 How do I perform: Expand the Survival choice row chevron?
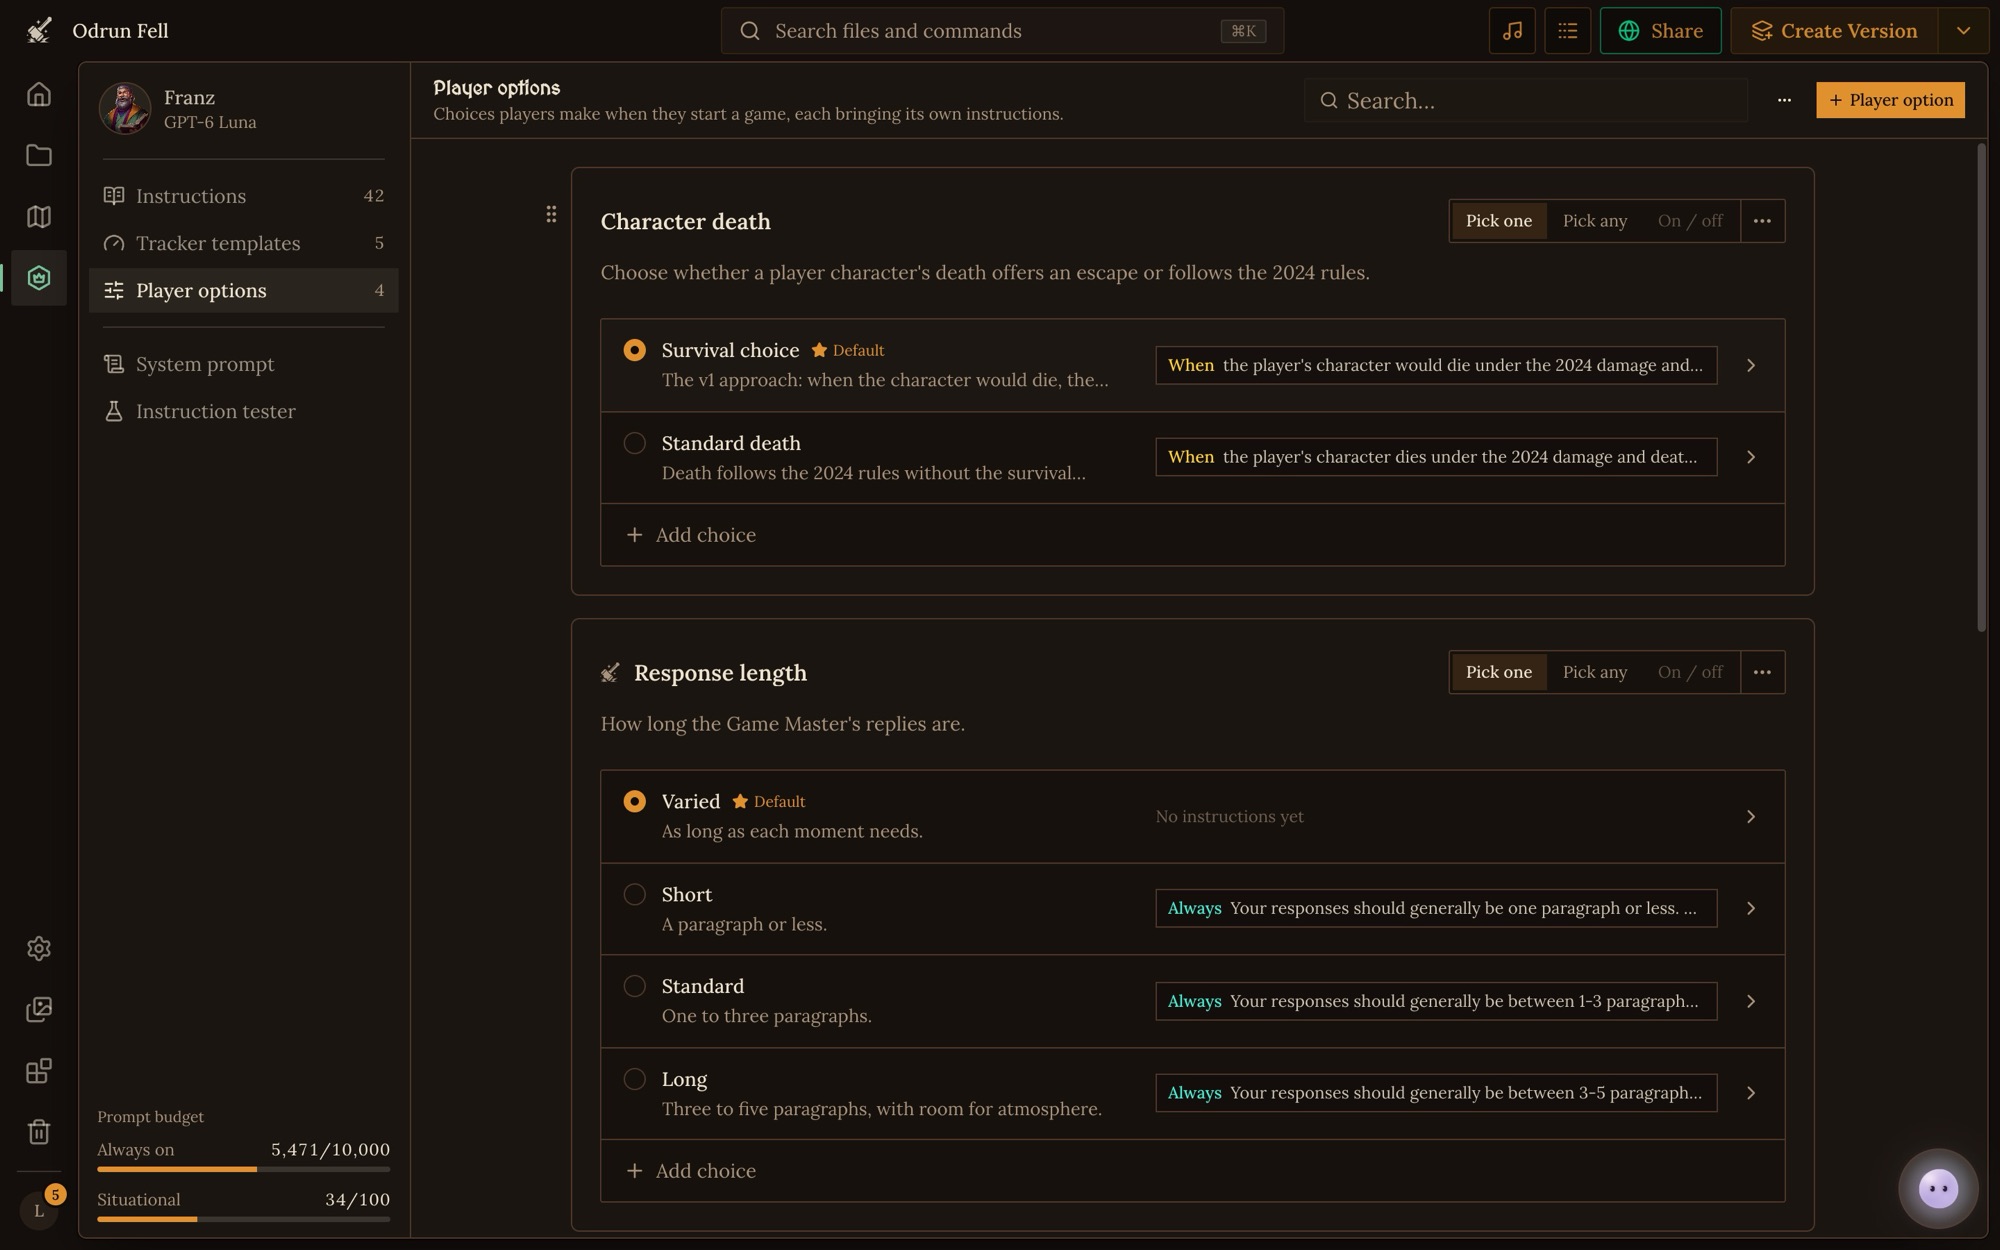(x=1751, y=366)
